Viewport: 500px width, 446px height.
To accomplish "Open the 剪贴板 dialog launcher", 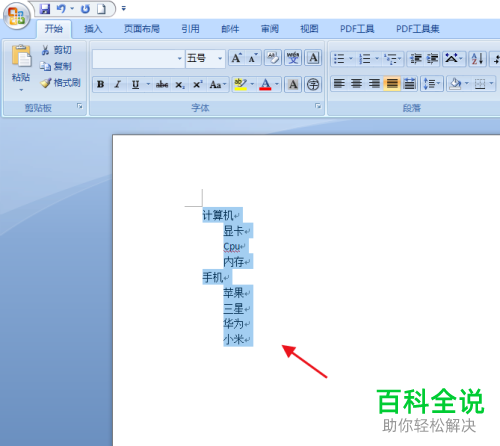I will click(80, 106).
